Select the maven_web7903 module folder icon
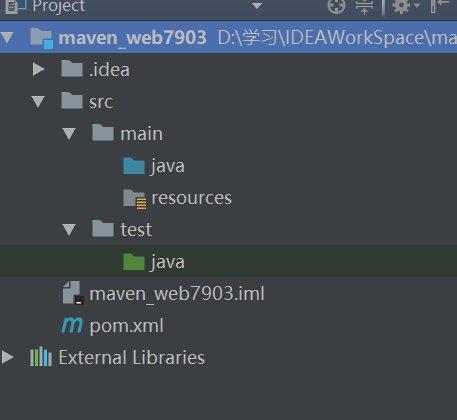The image size is (457, 420). pos(41,38)
